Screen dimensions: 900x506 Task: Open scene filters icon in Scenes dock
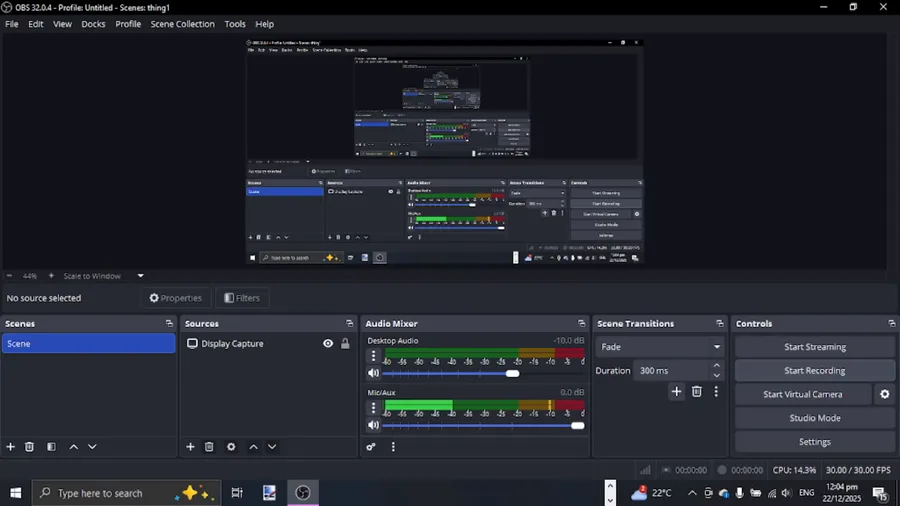click(x=51, y=447)
